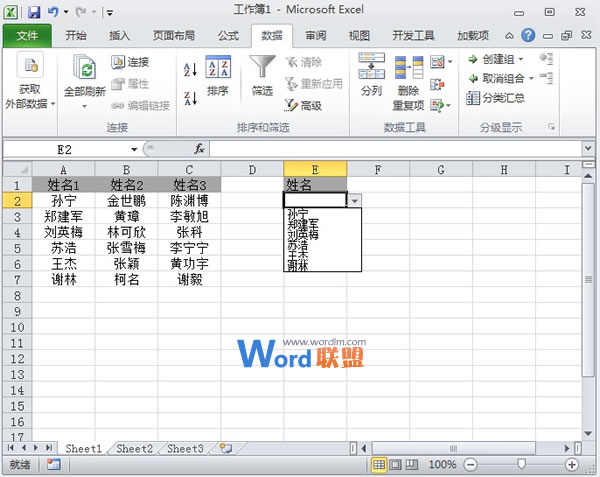Choose 刘英梅 from the validation list
Viewport: 600px width, 477px height.
pyautogui.click(x=302, y=235)
